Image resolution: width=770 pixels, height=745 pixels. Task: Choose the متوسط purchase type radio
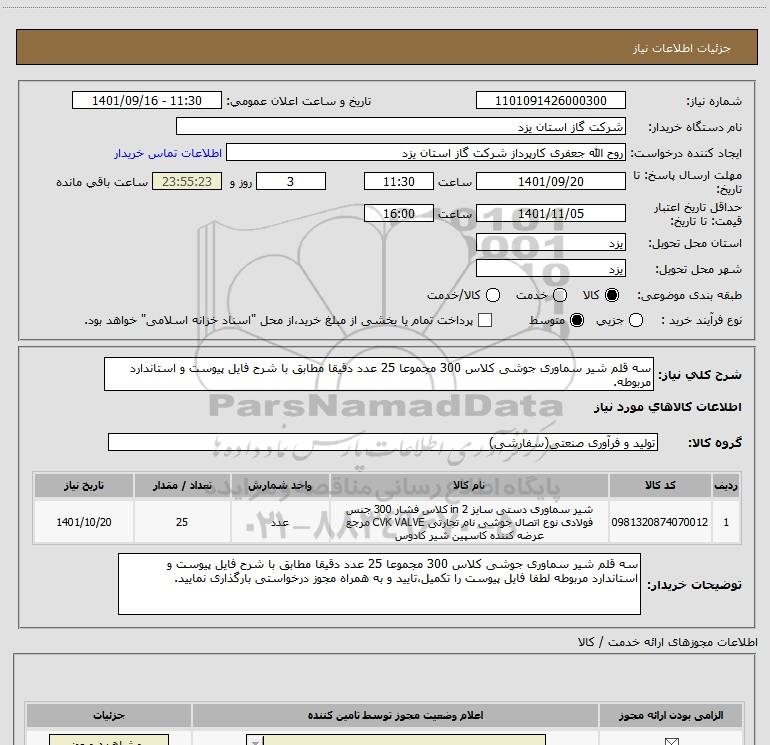coord(577,320)
